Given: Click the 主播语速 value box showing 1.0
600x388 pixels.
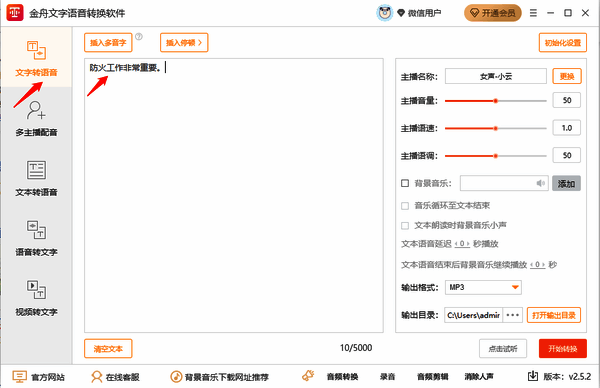Looking at the screenshot, I should click(x=567, y=128).
